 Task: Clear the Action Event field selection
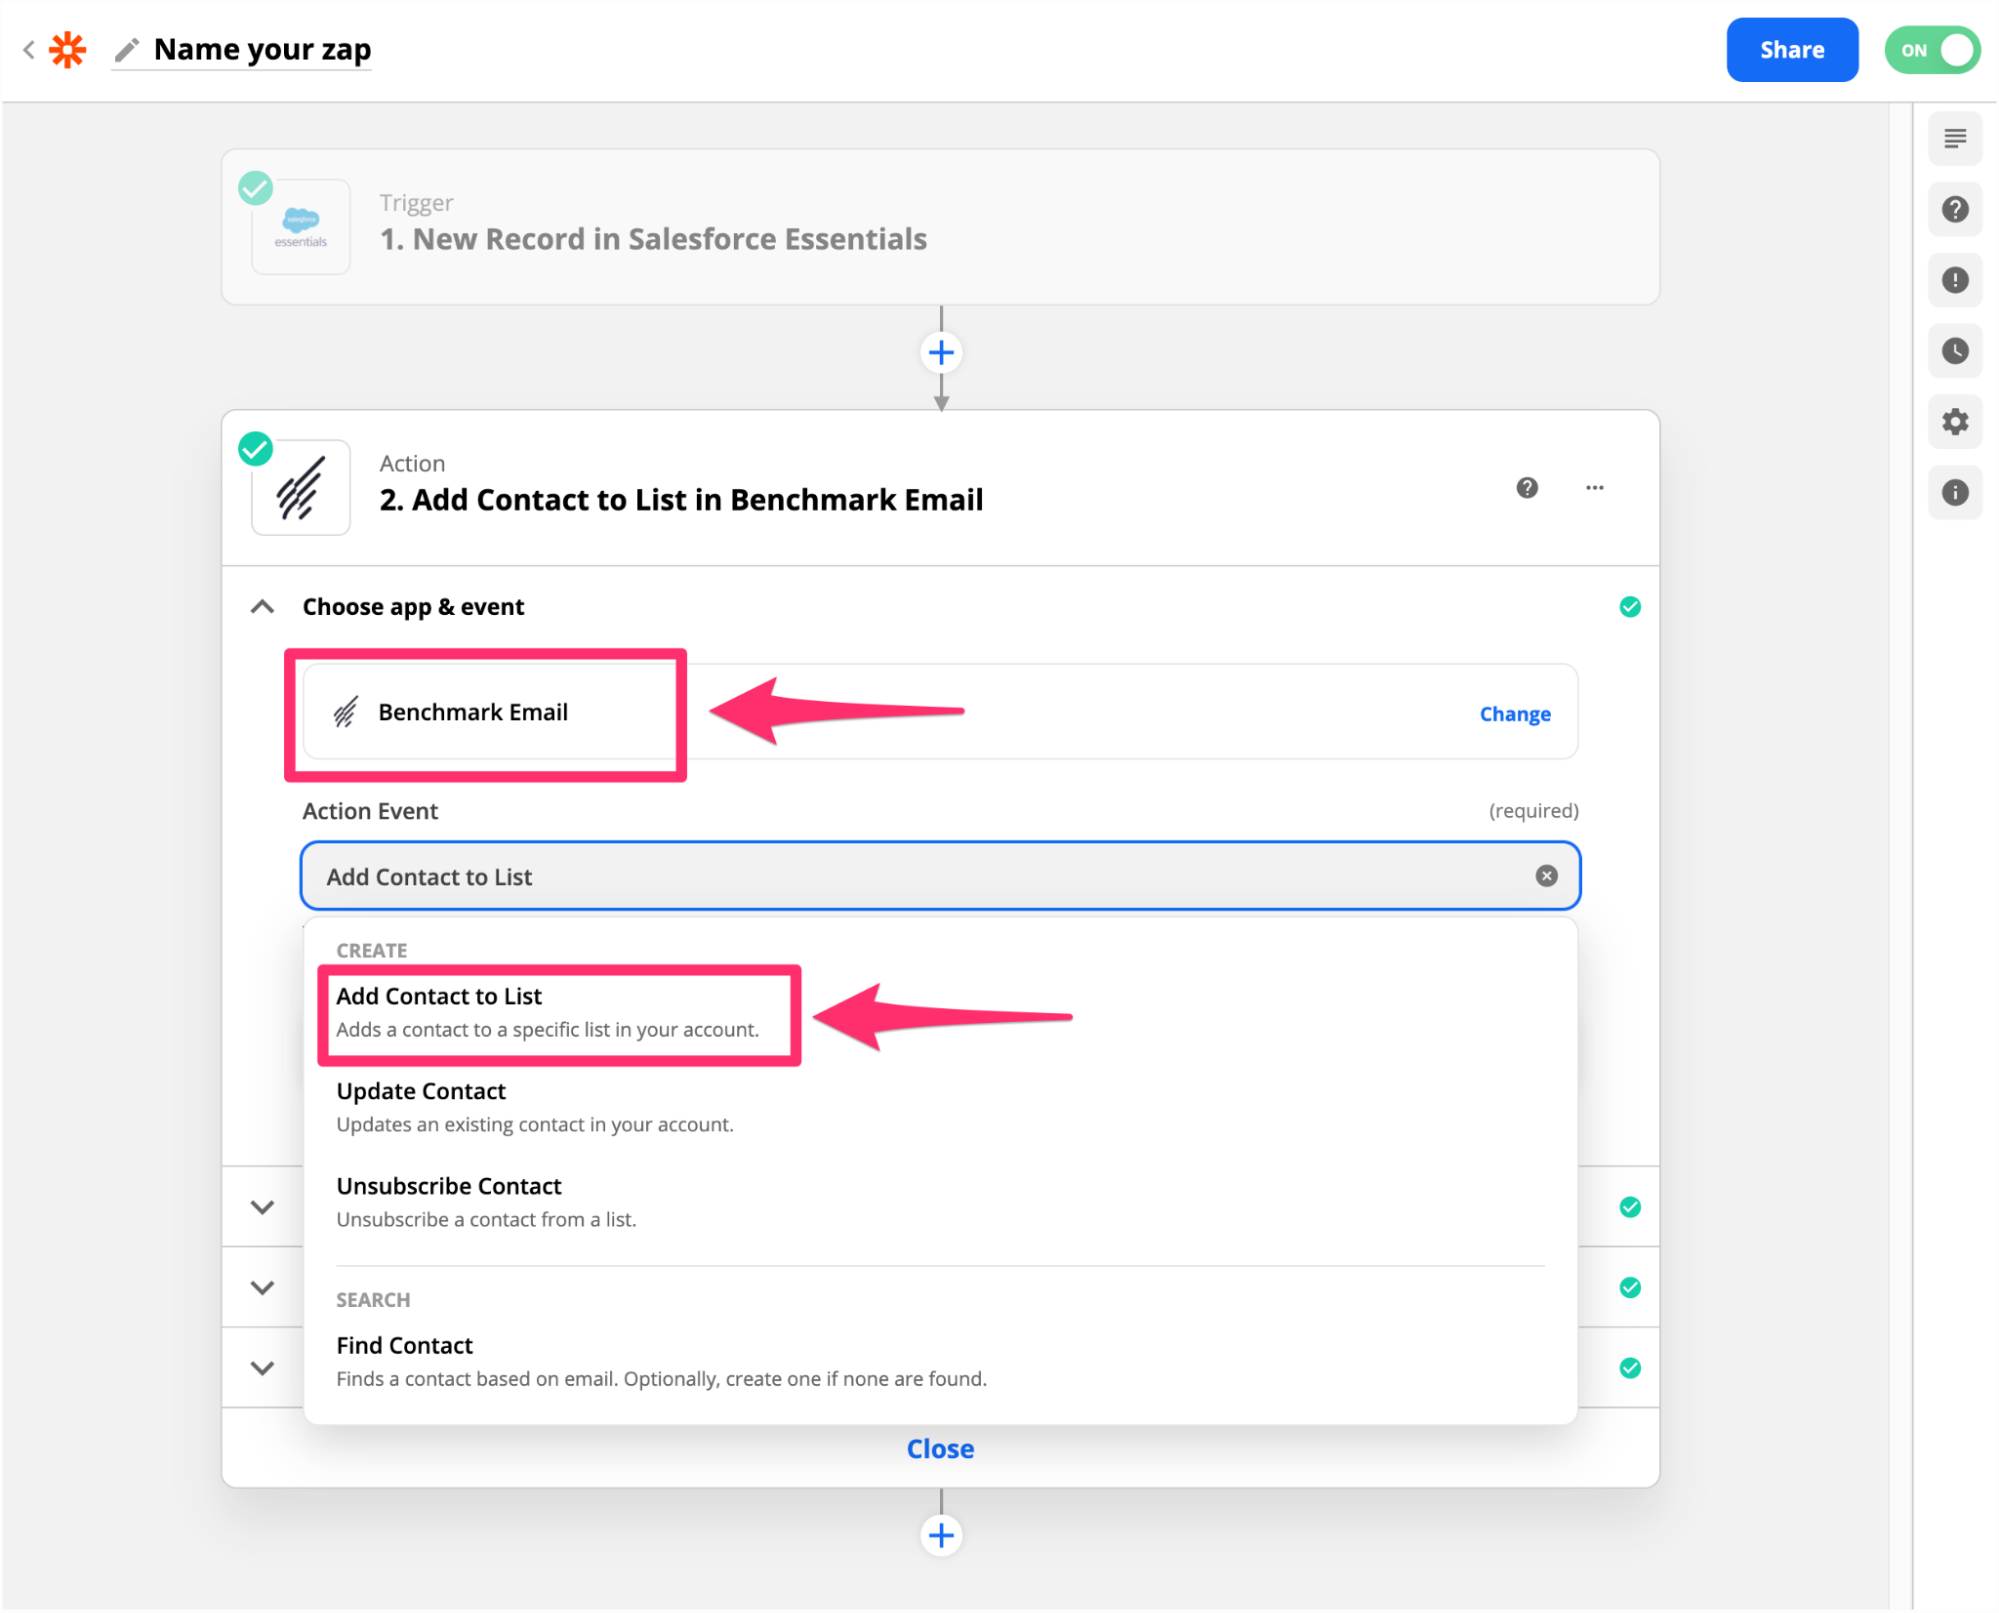click(1546, 876)
